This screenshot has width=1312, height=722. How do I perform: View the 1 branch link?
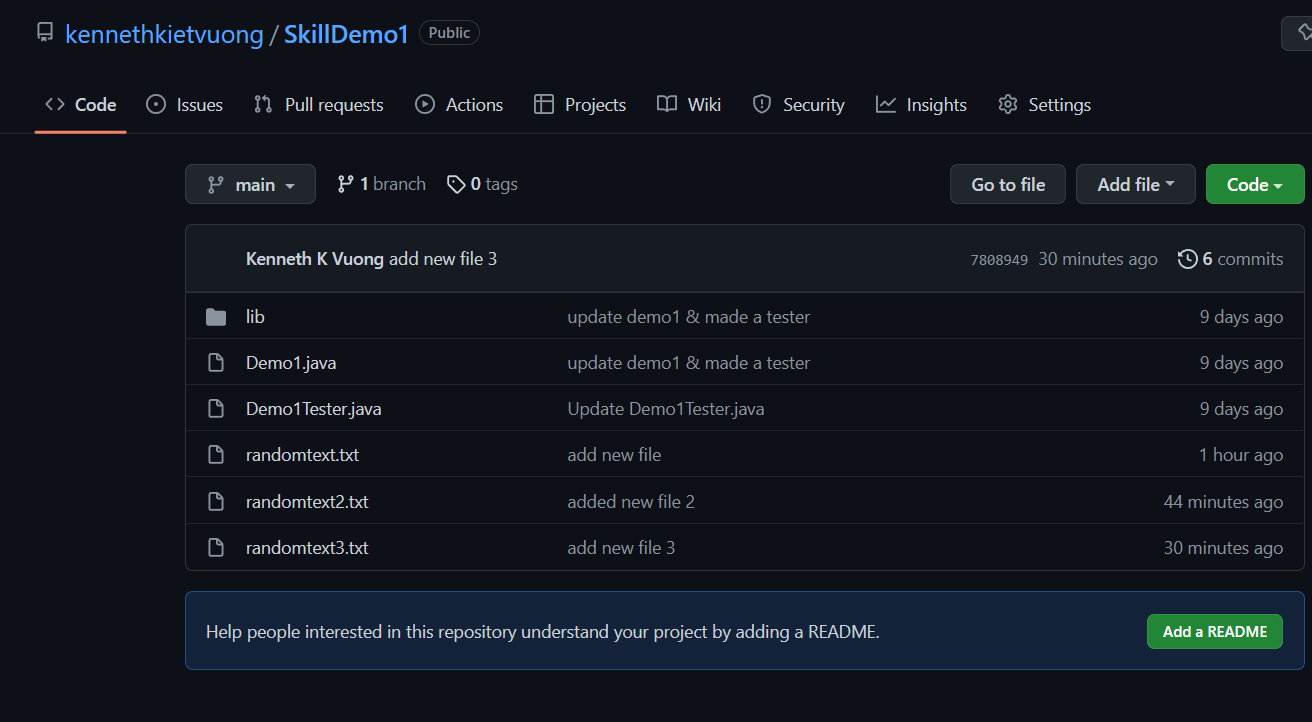(x=381, y=184)
